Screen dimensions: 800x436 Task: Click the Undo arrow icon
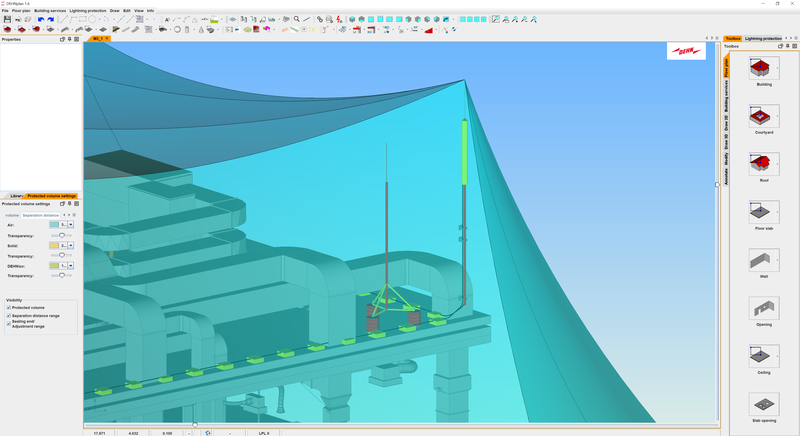point(41,19)
